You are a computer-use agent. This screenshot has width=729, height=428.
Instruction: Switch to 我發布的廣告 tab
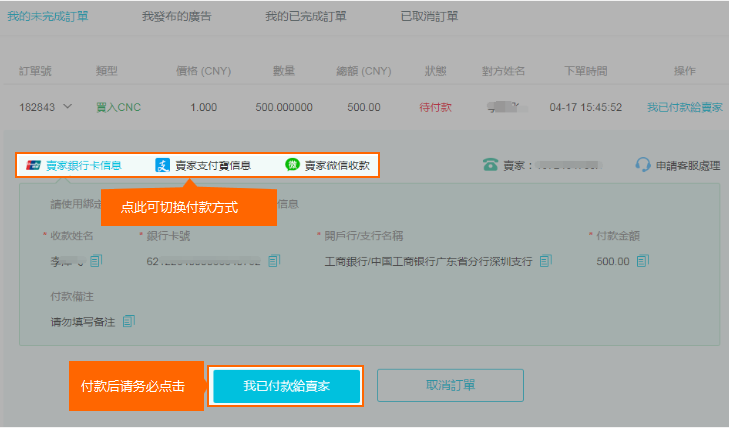(x=177, y=16)
